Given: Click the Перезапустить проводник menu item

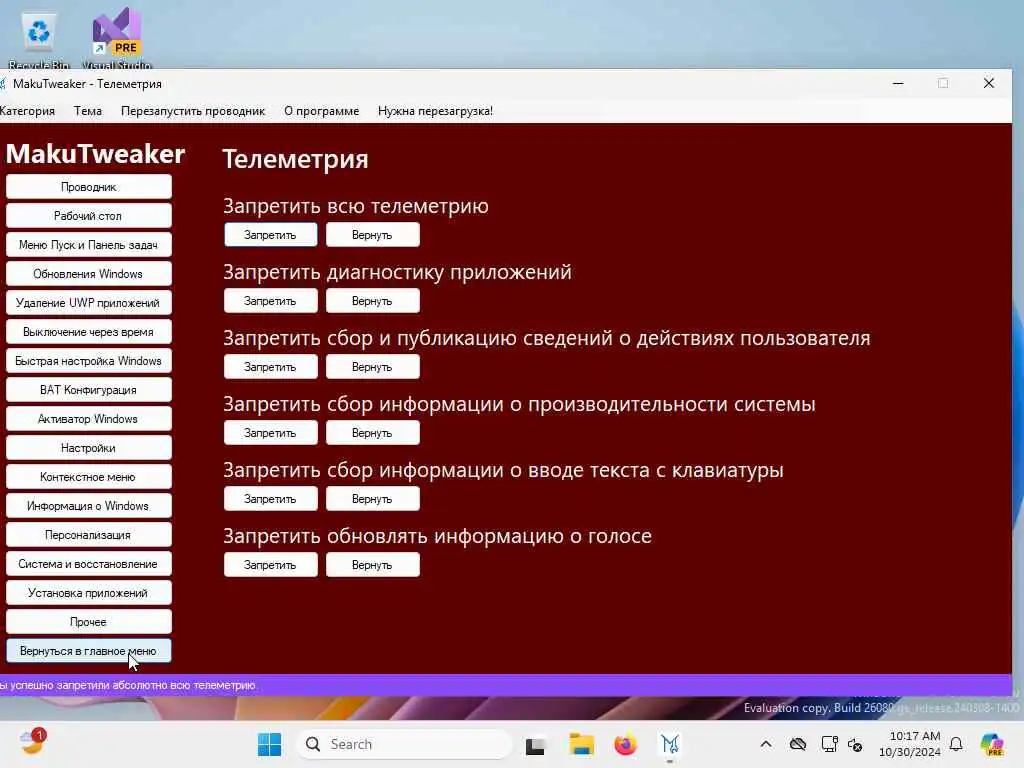Looking at the screenshot, I should tap(193, 111).
